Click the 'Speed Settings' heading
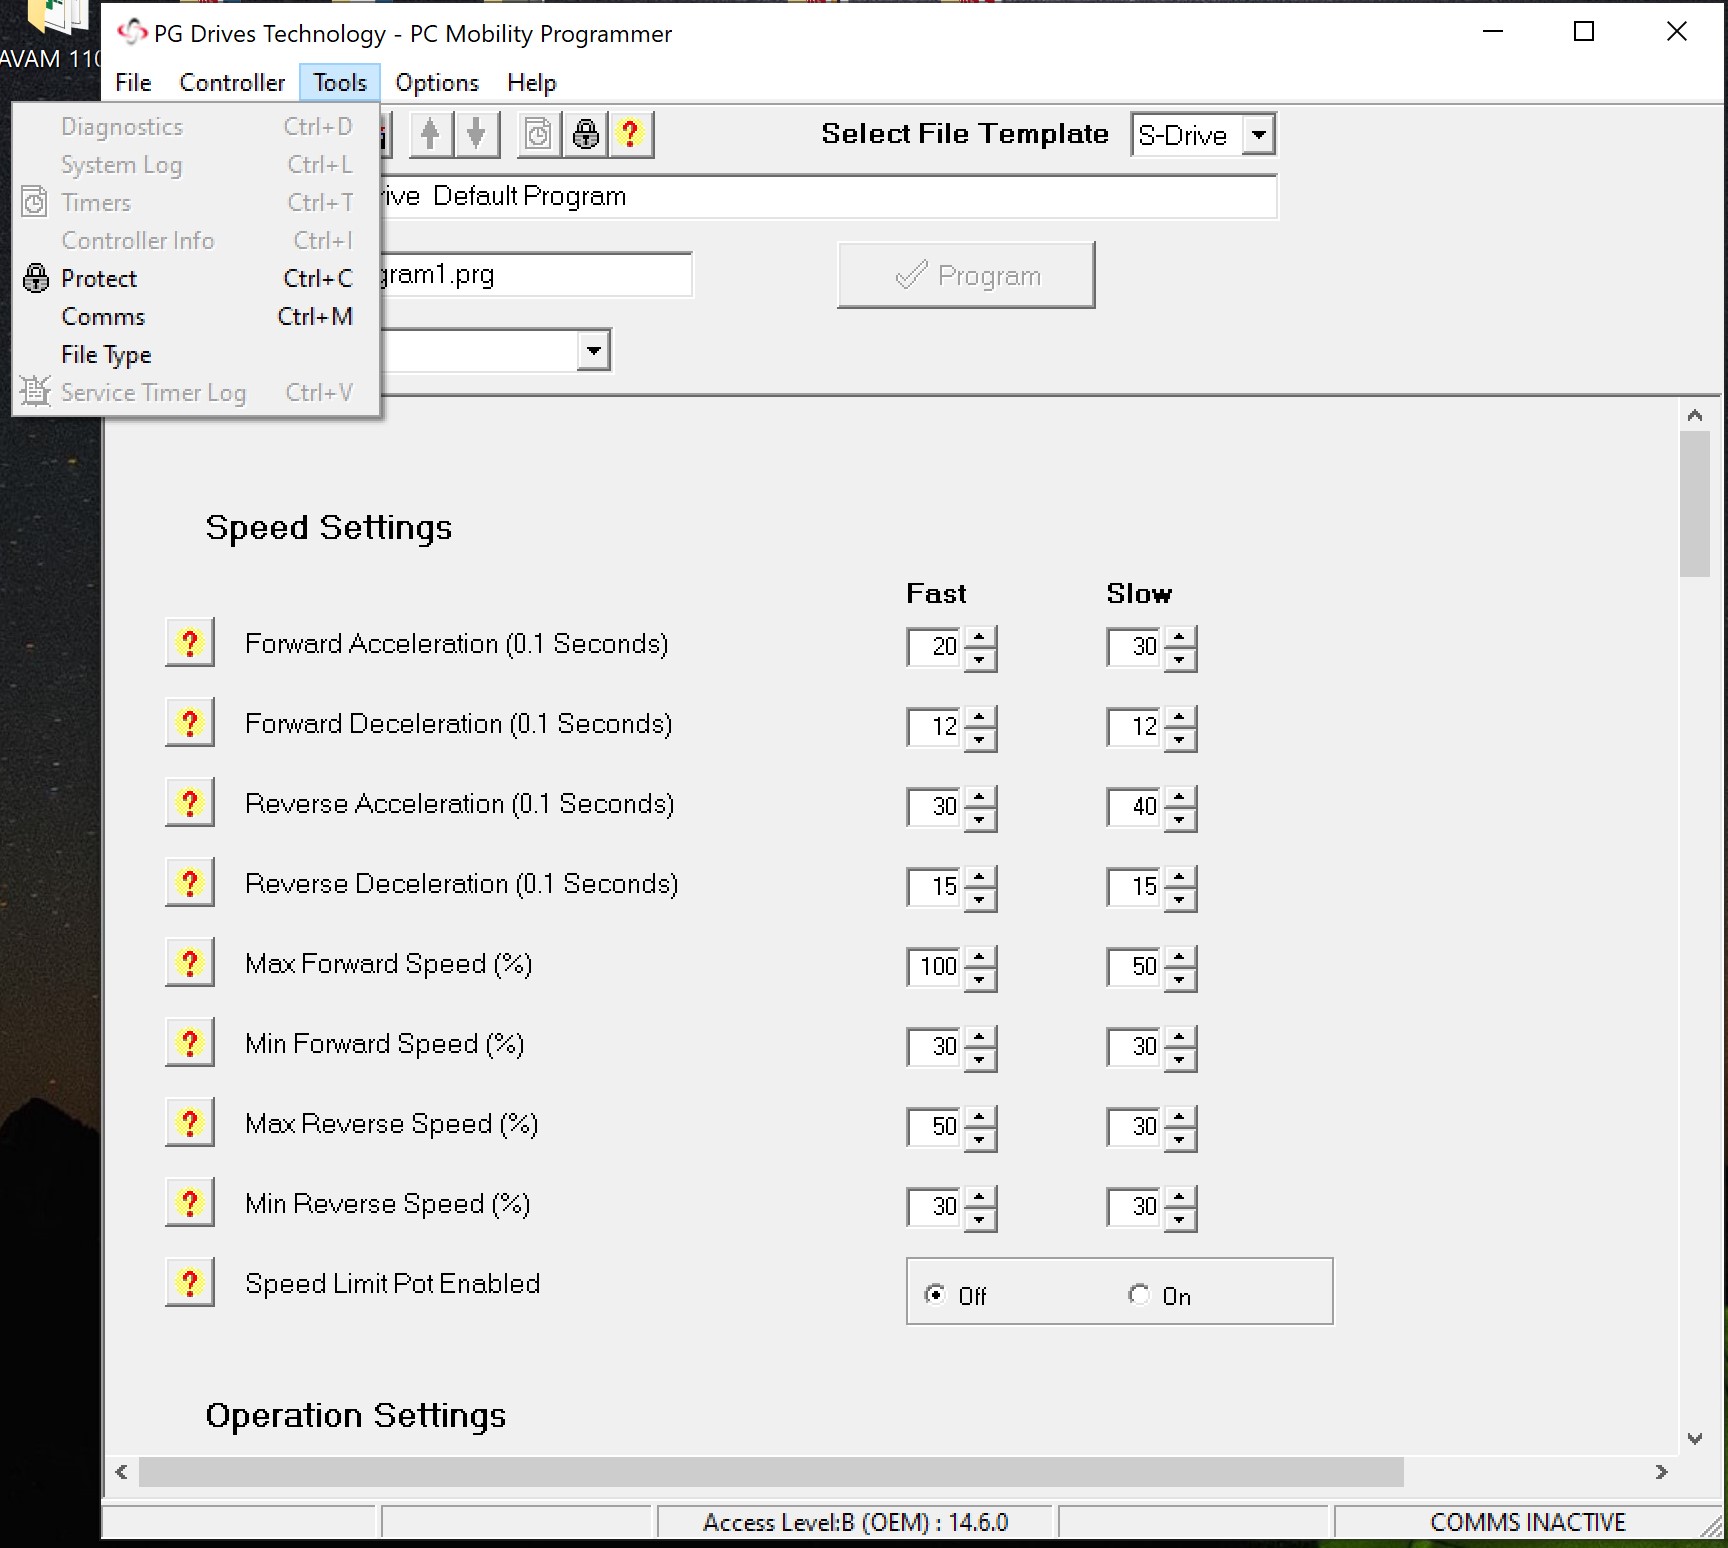 click(x=329, y=528)
